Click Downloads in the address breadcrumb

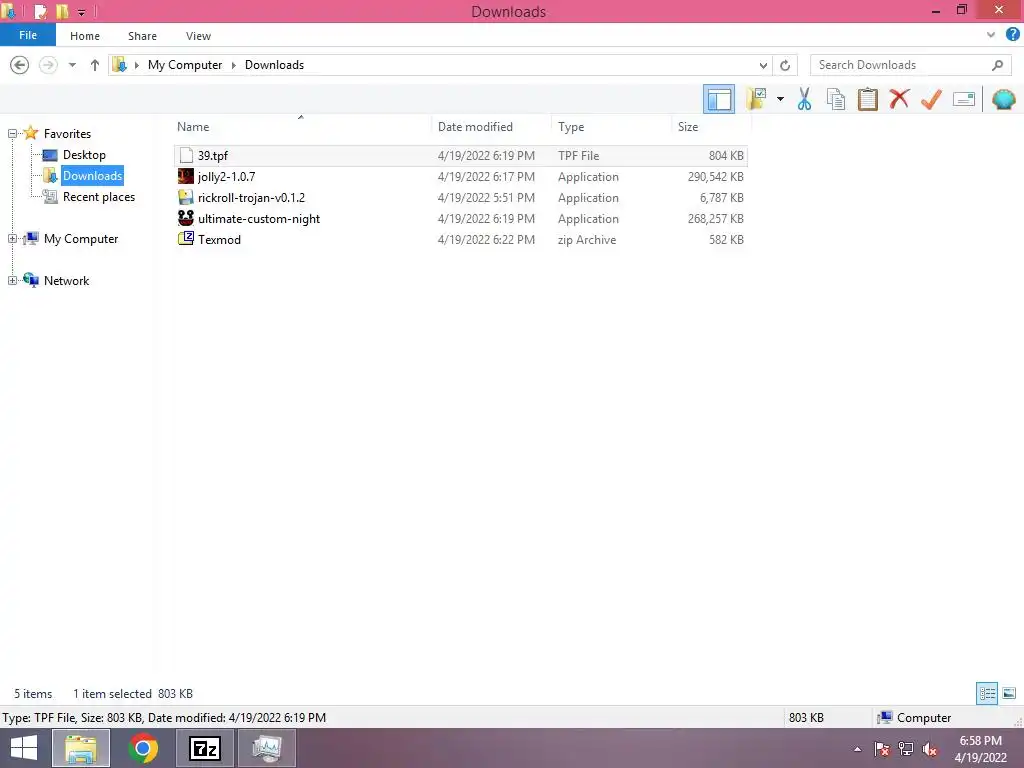coord(274,65)
